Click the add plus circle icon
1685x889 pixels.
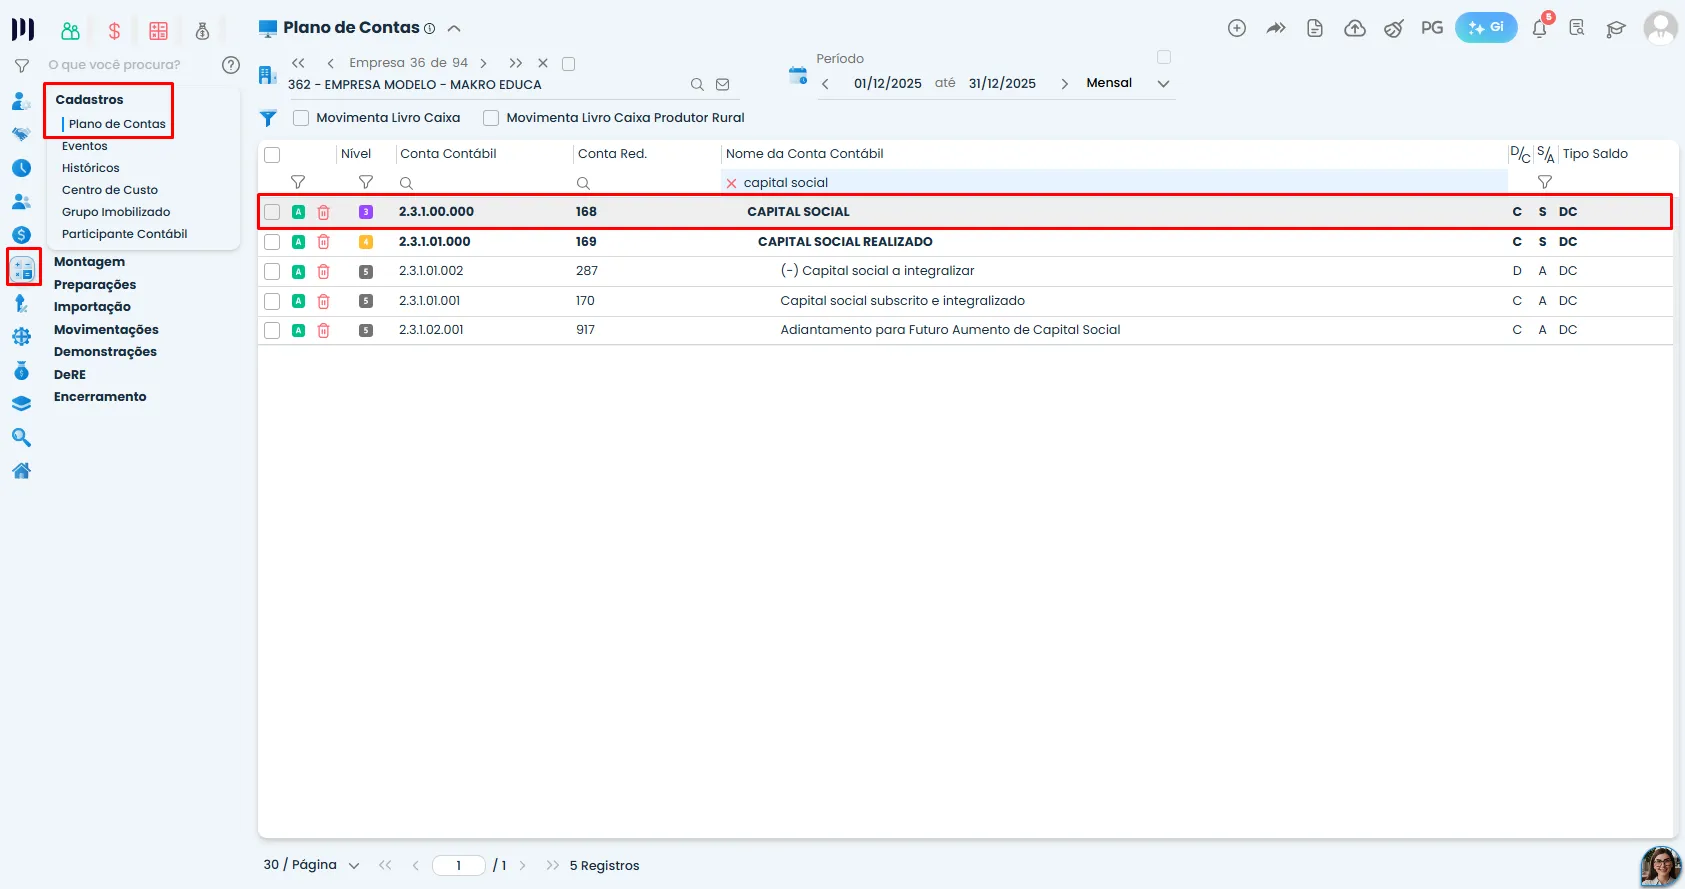[1237, 28]
